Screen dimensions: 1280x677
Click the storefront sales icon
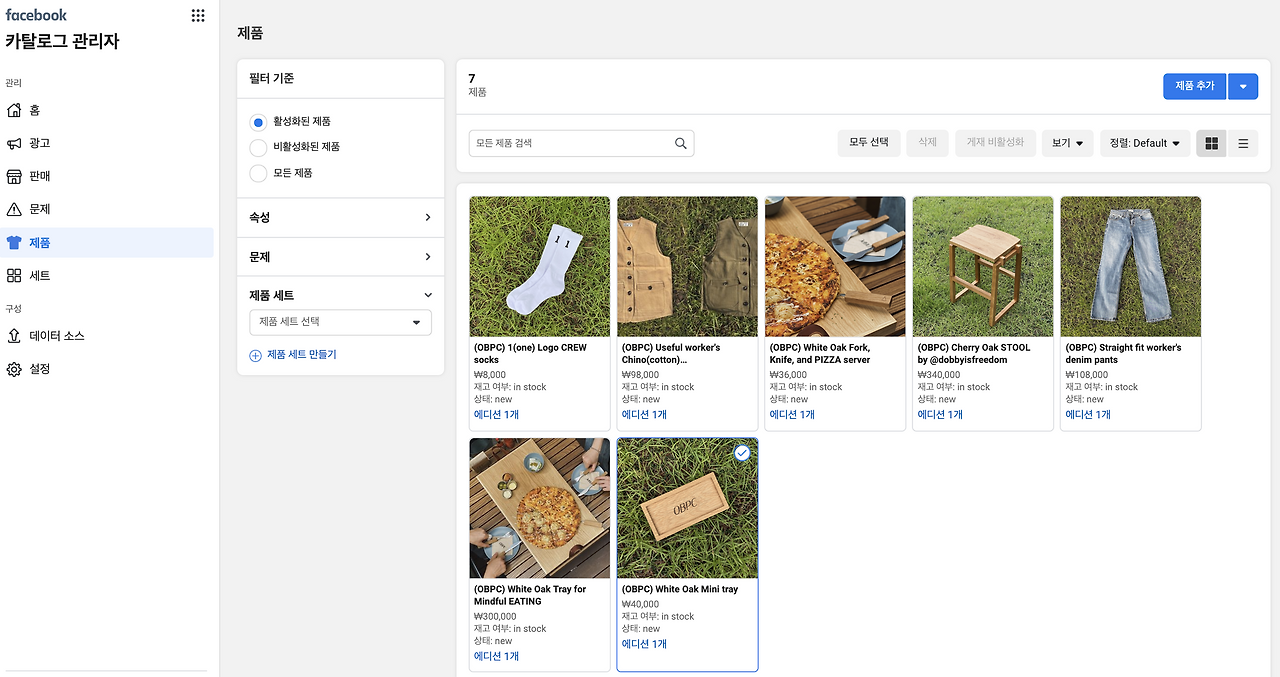(x=14, y=176)
